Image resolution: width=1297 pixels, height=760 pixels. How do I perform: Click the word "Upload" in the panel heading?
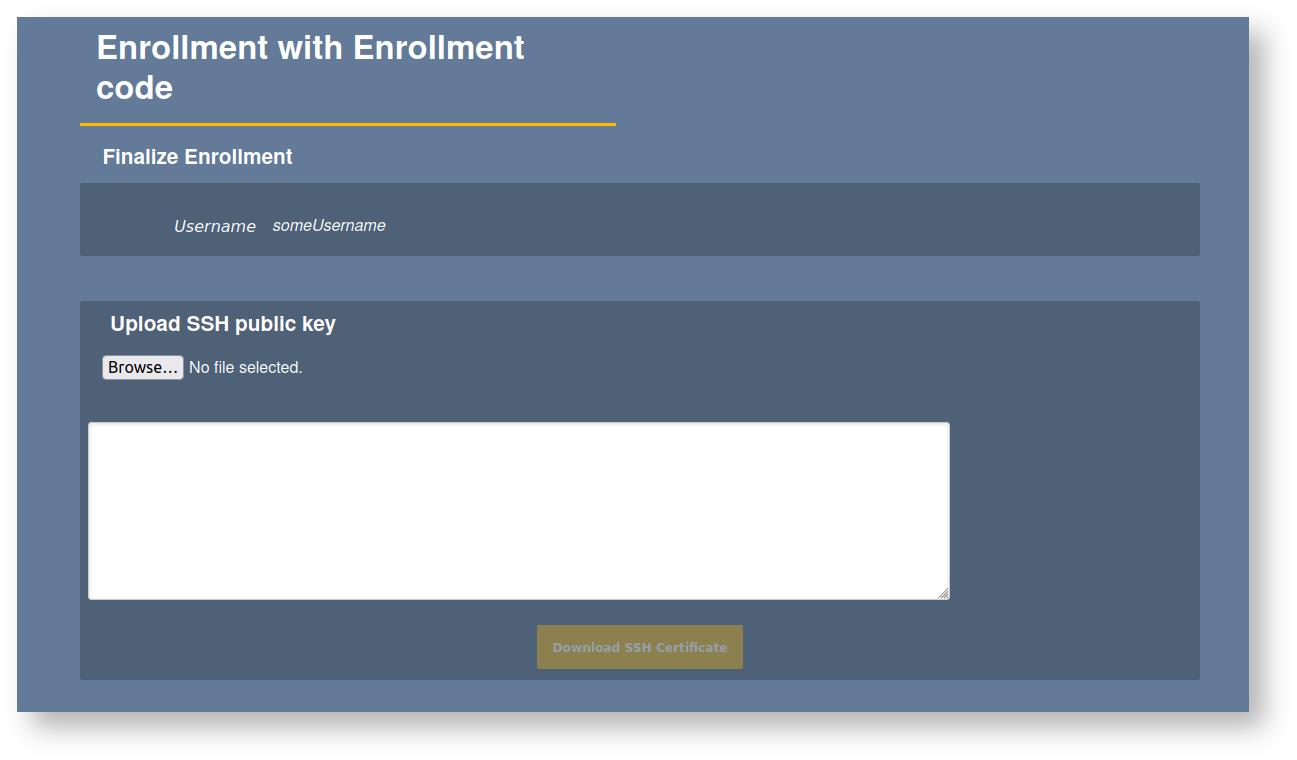(x=145, y=324)
